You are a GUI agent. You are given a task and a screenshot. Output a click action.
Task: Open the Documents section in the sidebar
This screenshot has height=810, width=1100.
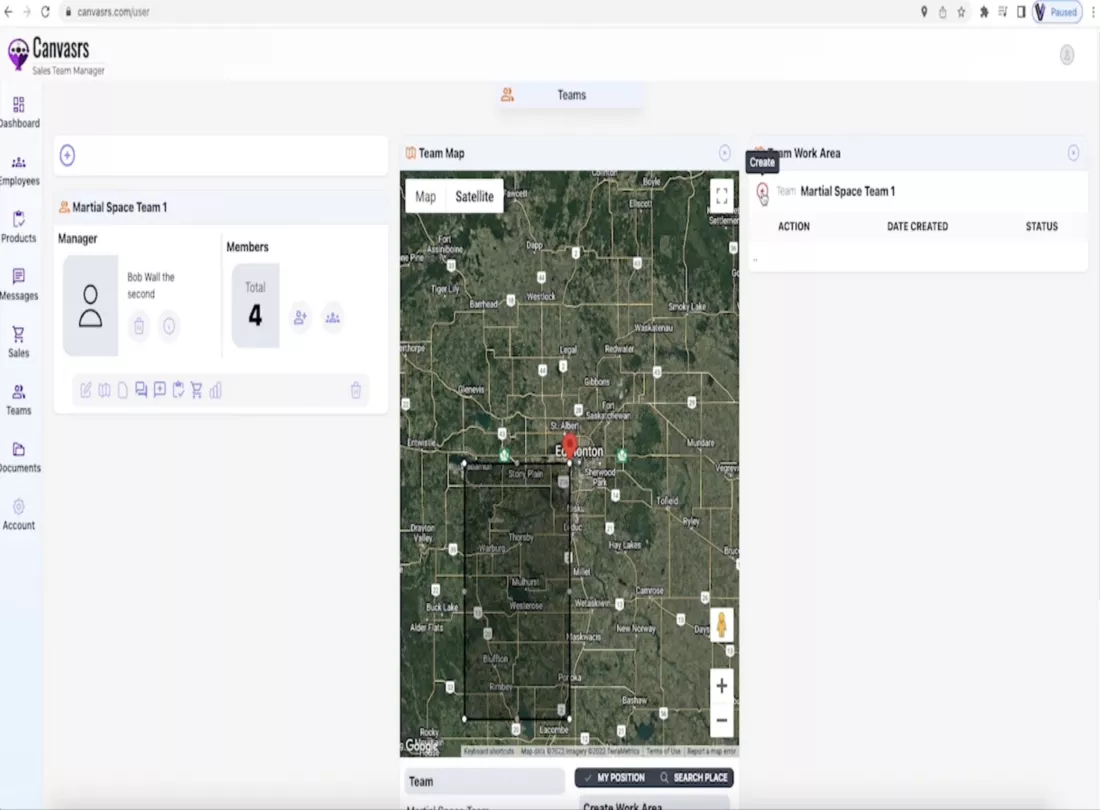coord(19,457)
